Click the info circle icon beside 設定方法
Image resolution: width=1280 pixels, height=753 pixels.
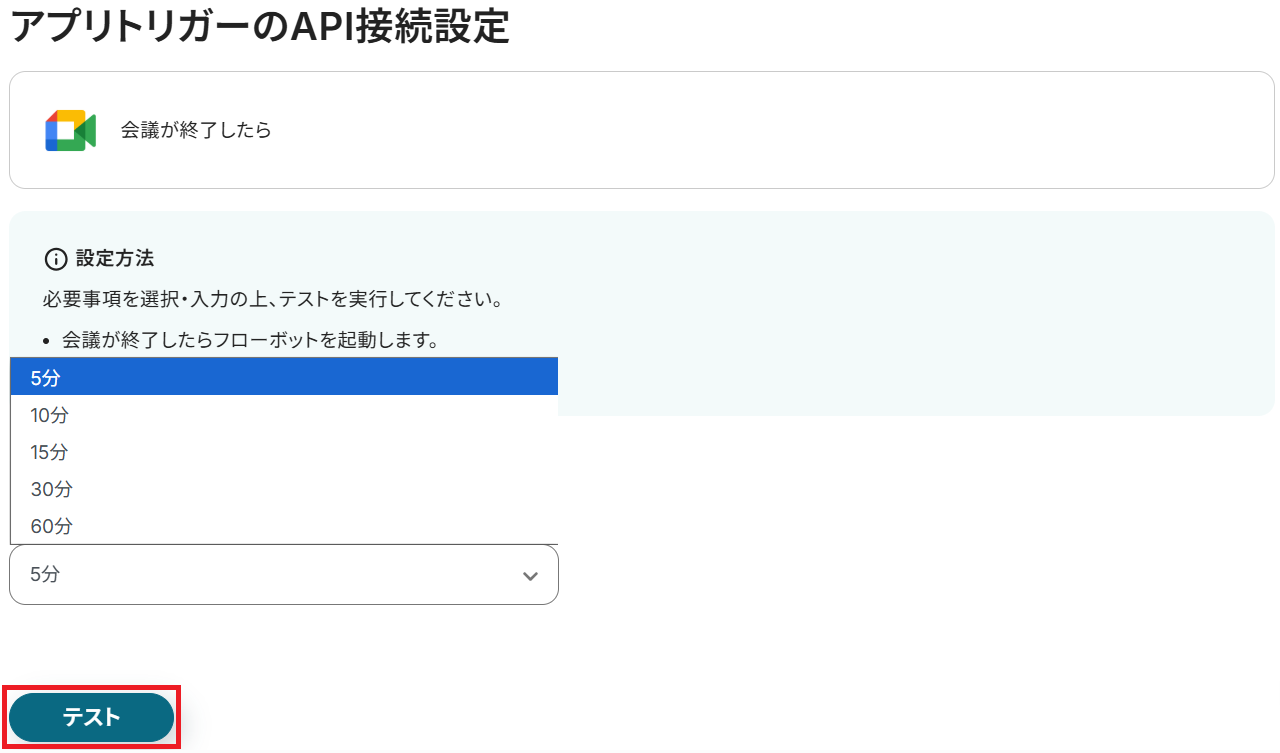(x=57, y=260)
